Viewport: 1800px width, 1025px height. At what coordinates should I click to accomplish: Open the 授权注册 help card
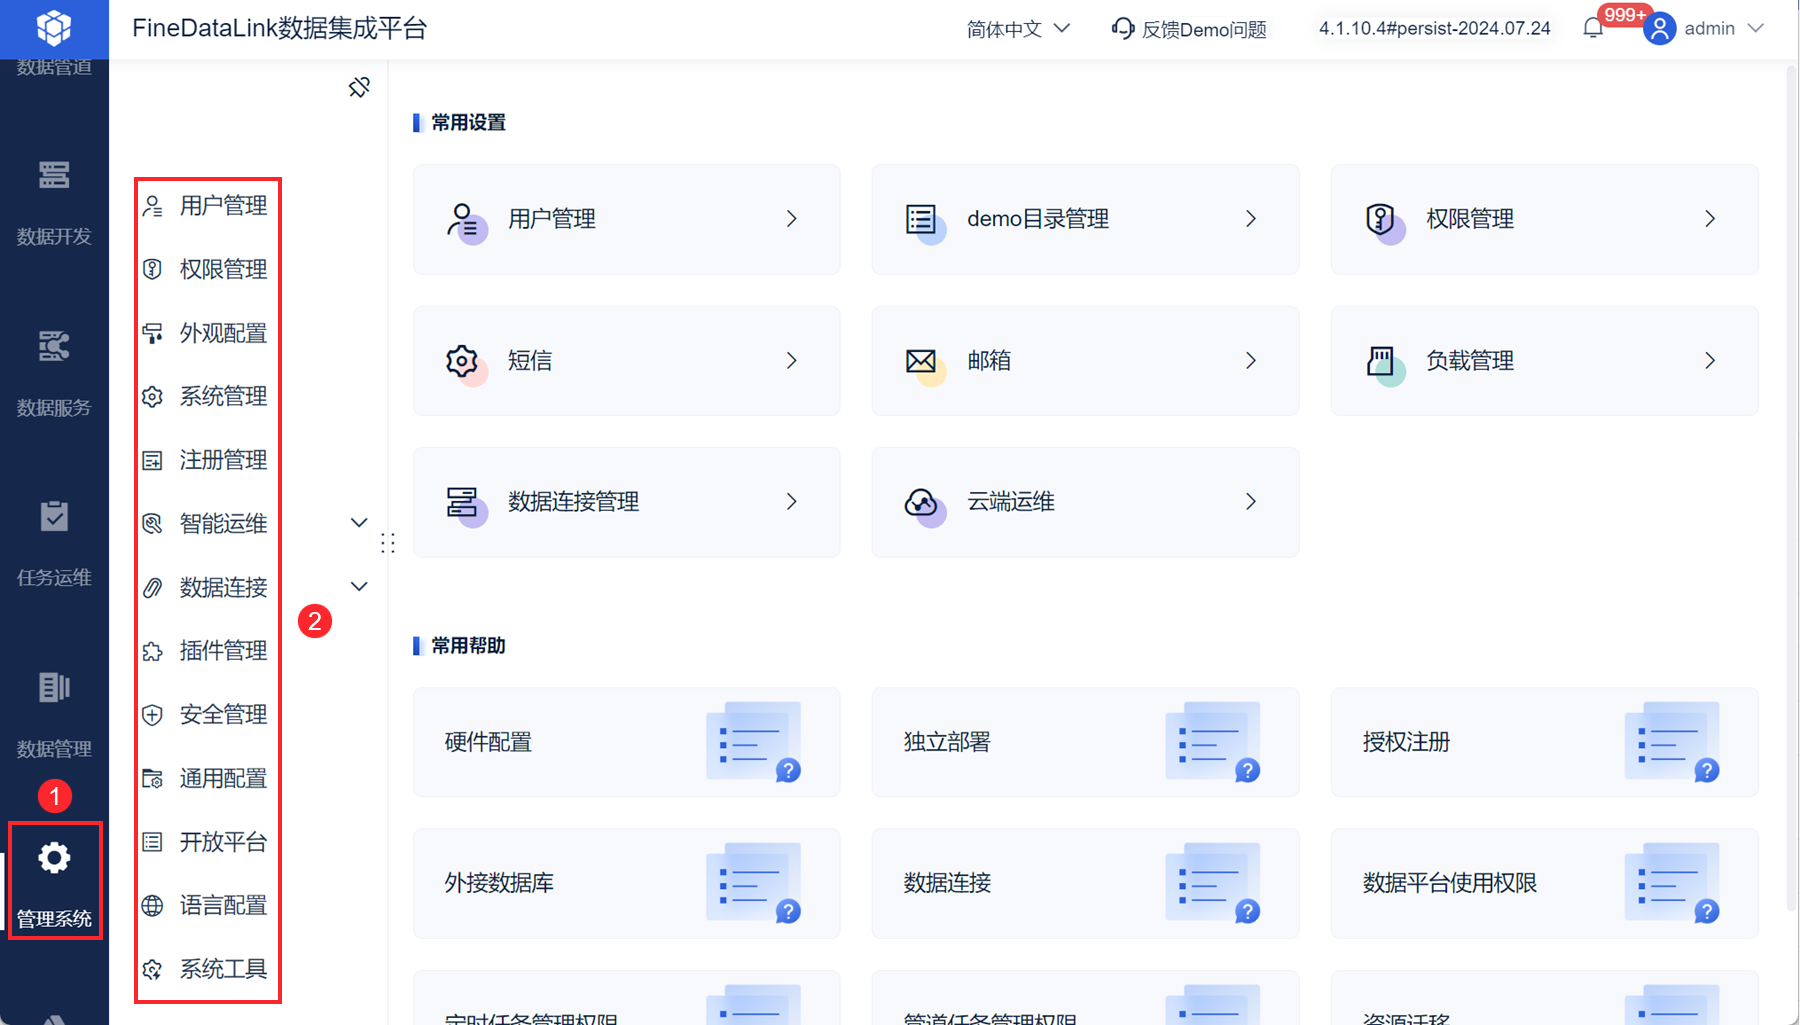tap(1544, 742)
